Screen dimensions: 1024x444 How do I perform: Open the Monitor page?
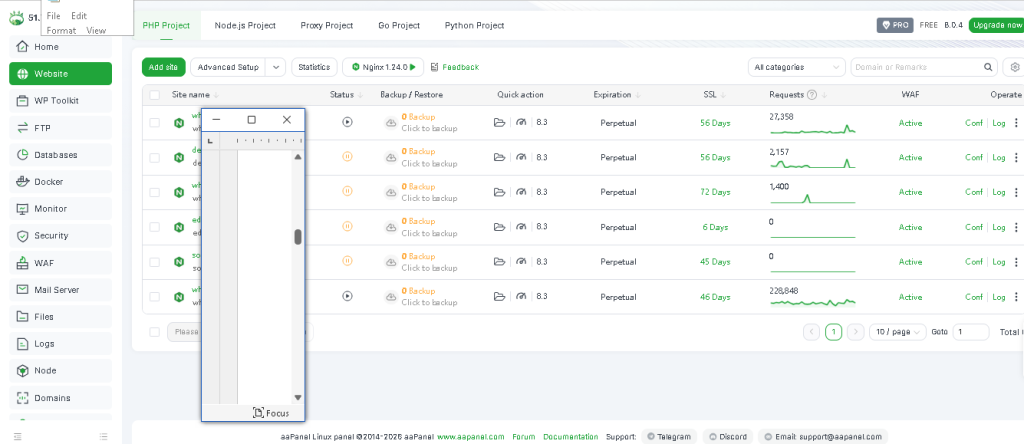pyautogui.click(x=60, y=209)
